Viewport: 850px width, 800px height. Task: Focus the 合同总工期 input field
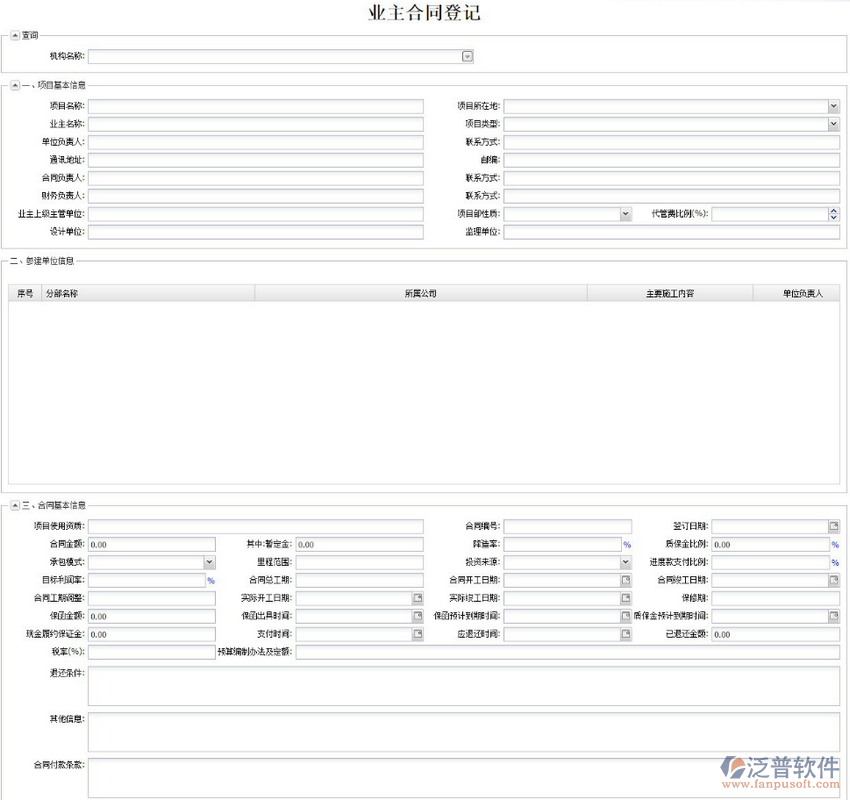click(359, 580)
